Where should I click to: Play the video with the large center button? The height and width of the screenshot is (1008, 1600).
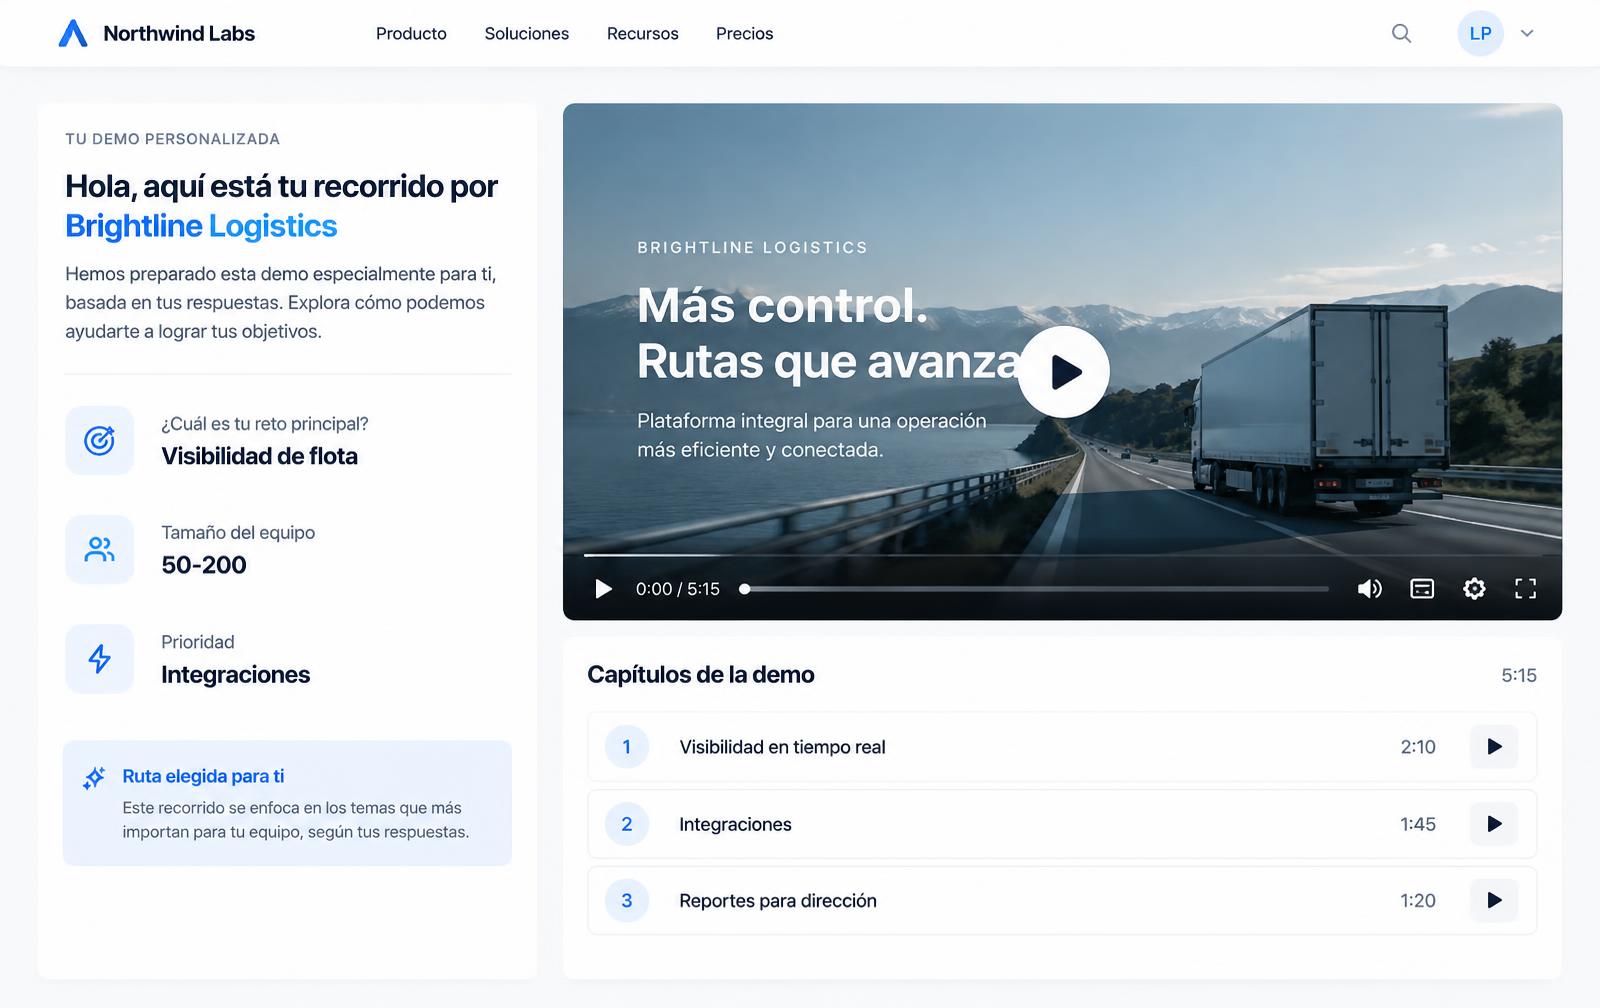pyautogui.click(x=1064, y=372)
